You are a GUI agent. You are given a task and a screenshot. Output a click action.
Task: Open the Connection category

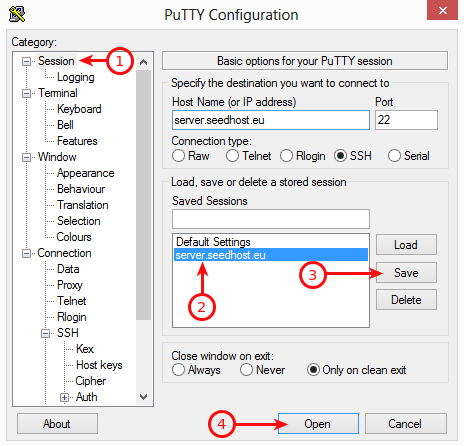point(64,253)
